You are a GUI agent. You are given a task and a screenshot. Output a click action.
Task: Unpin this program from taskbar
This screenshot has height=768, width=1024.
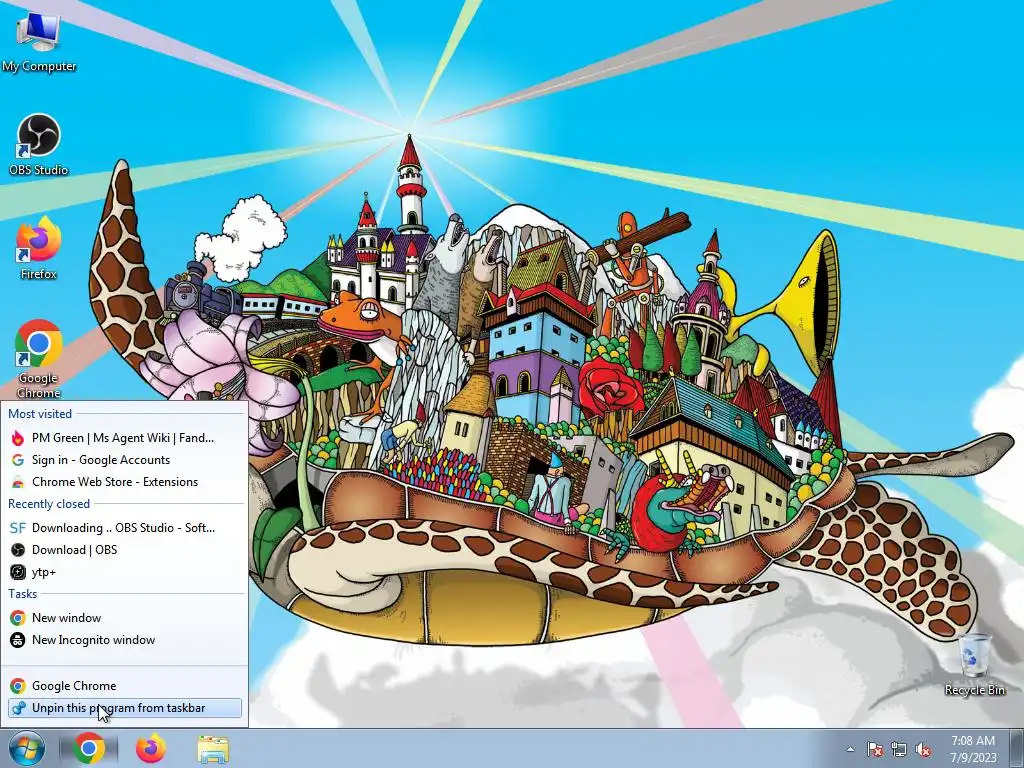[124, 708]
